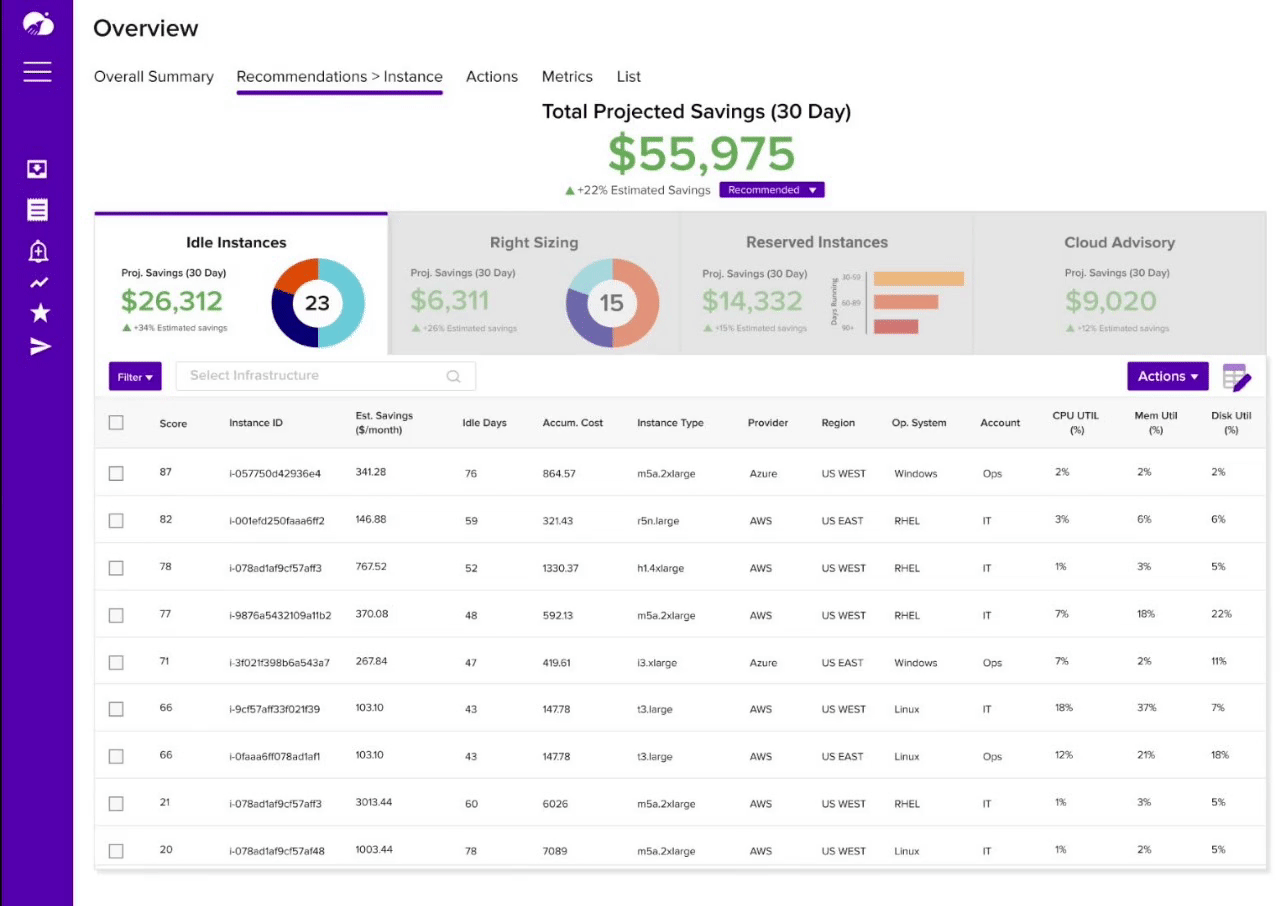
Task: Sort by Est. Savings column header
Action: (384, 423)
